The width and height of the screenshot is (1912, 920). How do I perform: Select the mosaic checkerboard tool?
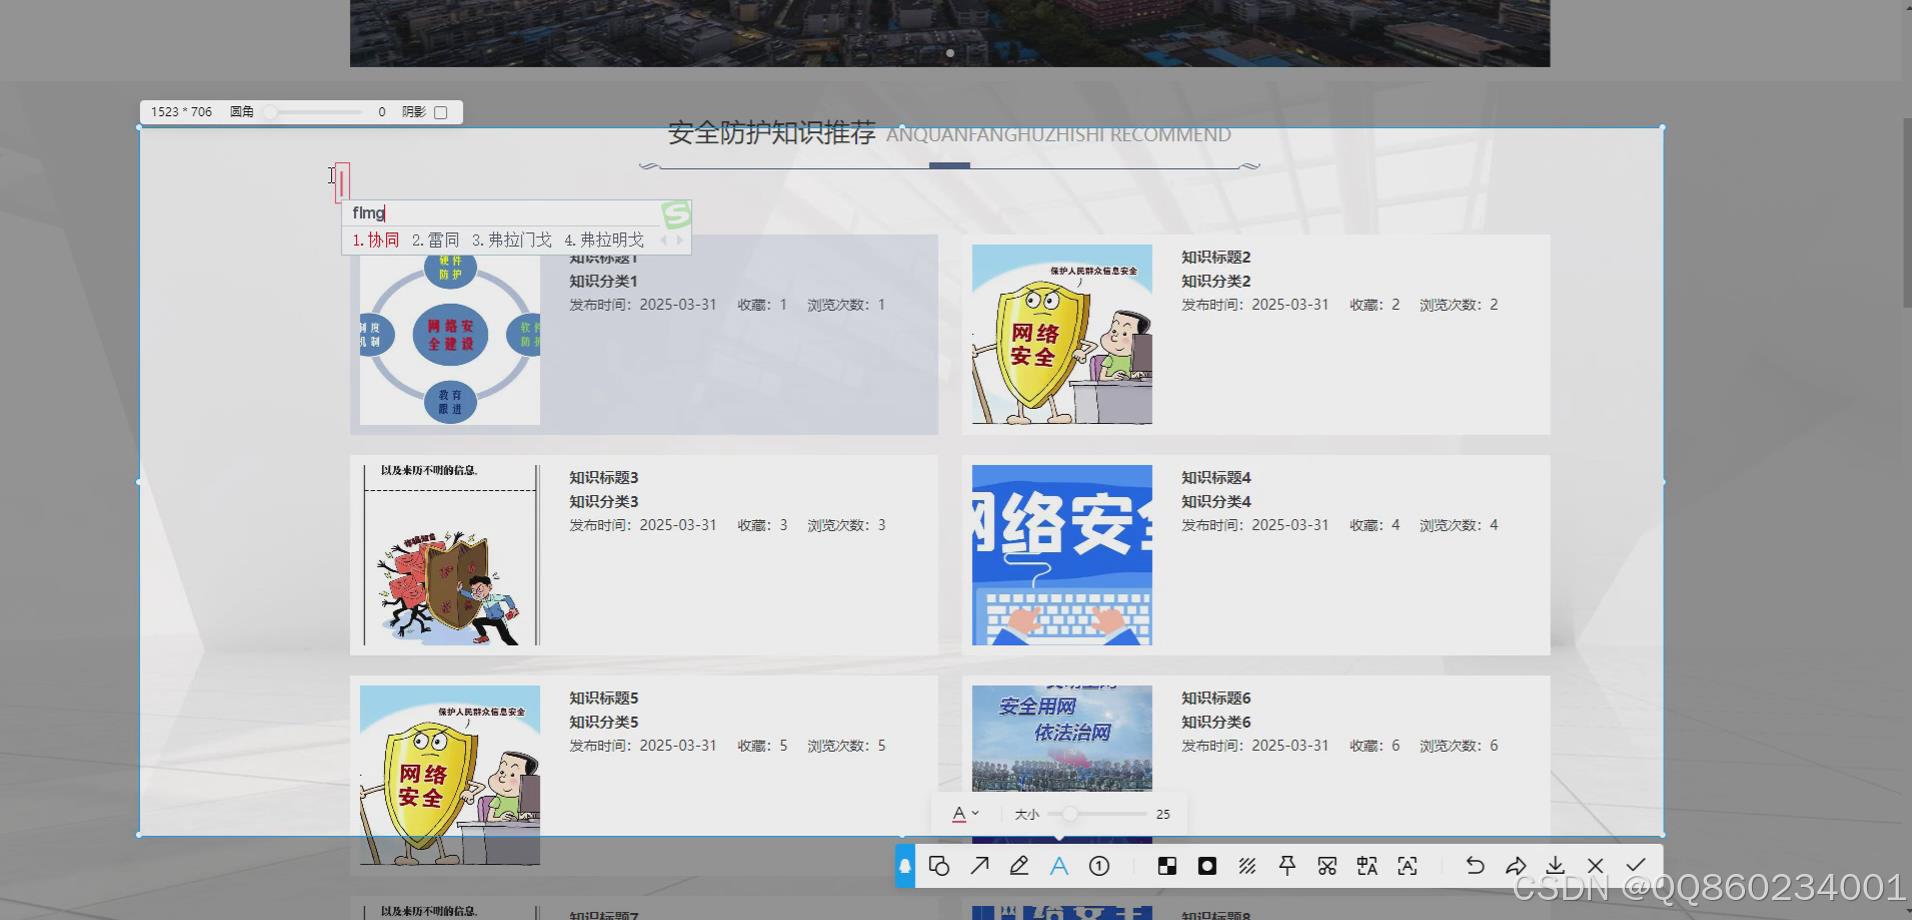1167,866
